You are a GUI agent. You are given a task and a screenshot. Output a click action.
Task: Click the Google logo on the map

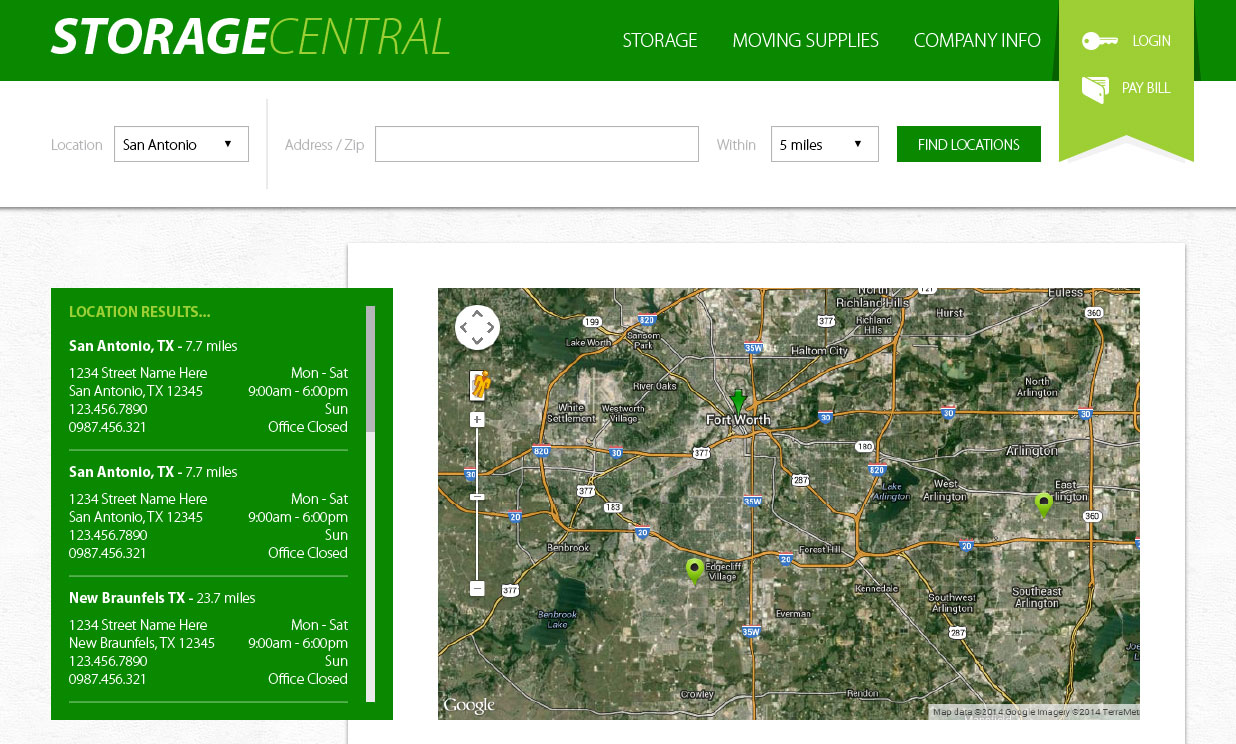[469, 706]
